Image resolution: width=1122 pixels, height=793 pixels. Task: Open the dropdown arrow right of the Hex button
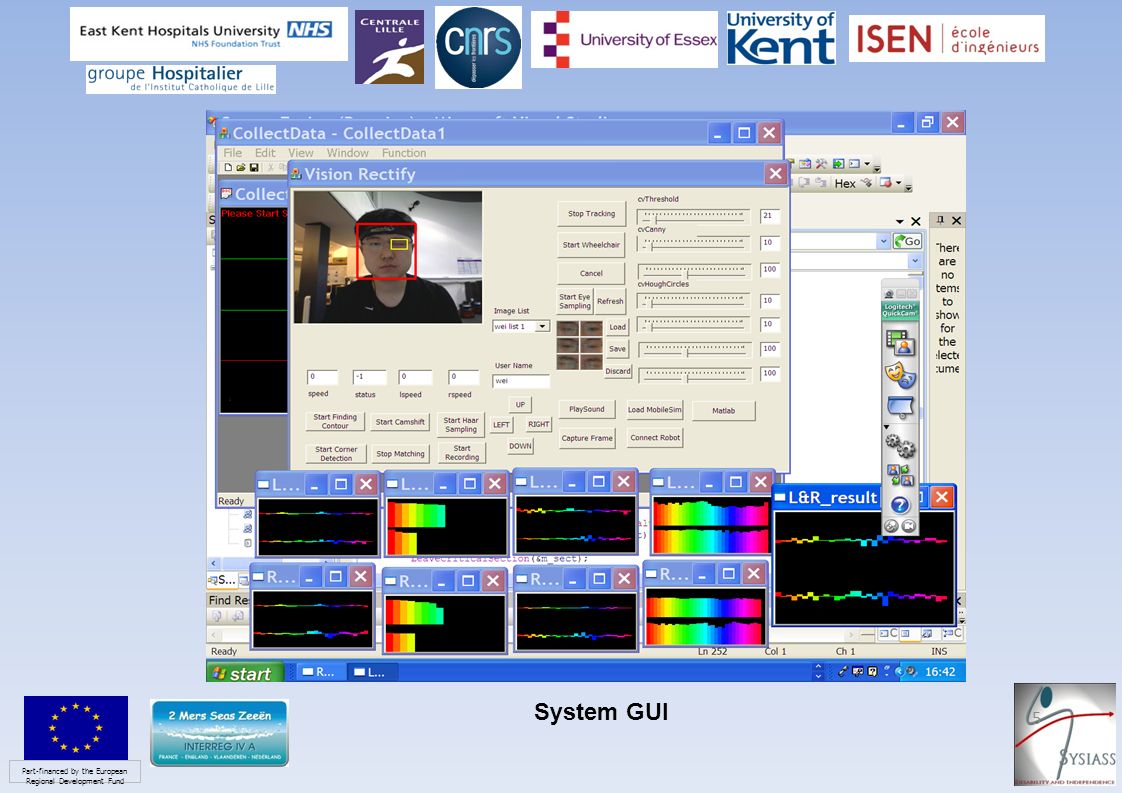click(899, 183)
